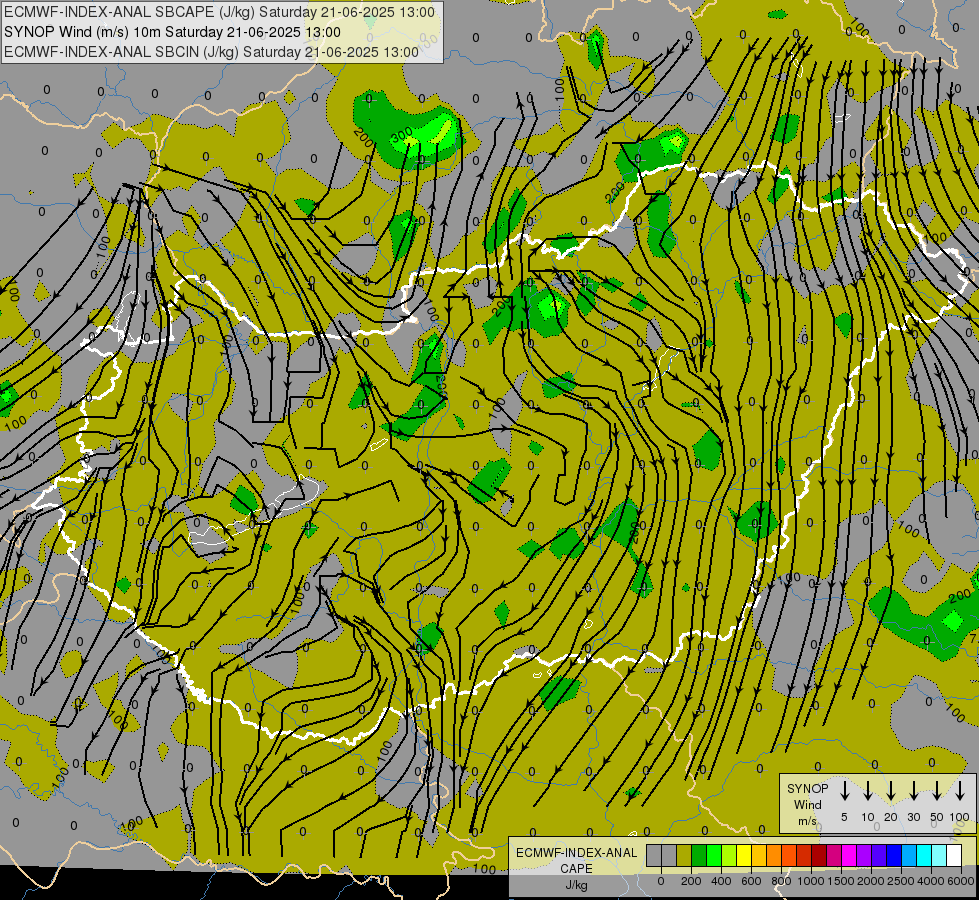This screenshot has width=979, height=900.
Task: Select the amber swatch right of 600 tick
Action: pyautogui.click(x=759, y=856)
